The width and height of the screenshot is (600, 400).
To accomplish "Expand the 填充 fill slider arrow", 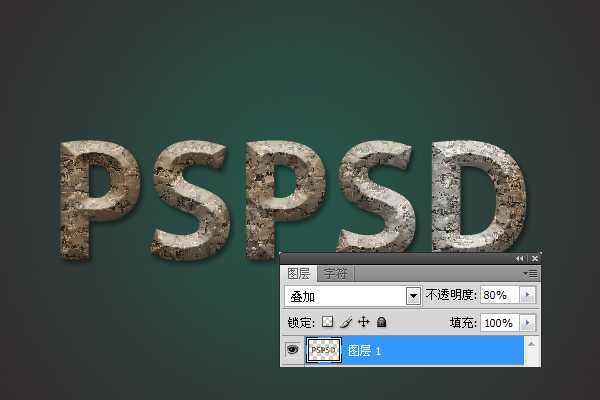I will 527,323.
